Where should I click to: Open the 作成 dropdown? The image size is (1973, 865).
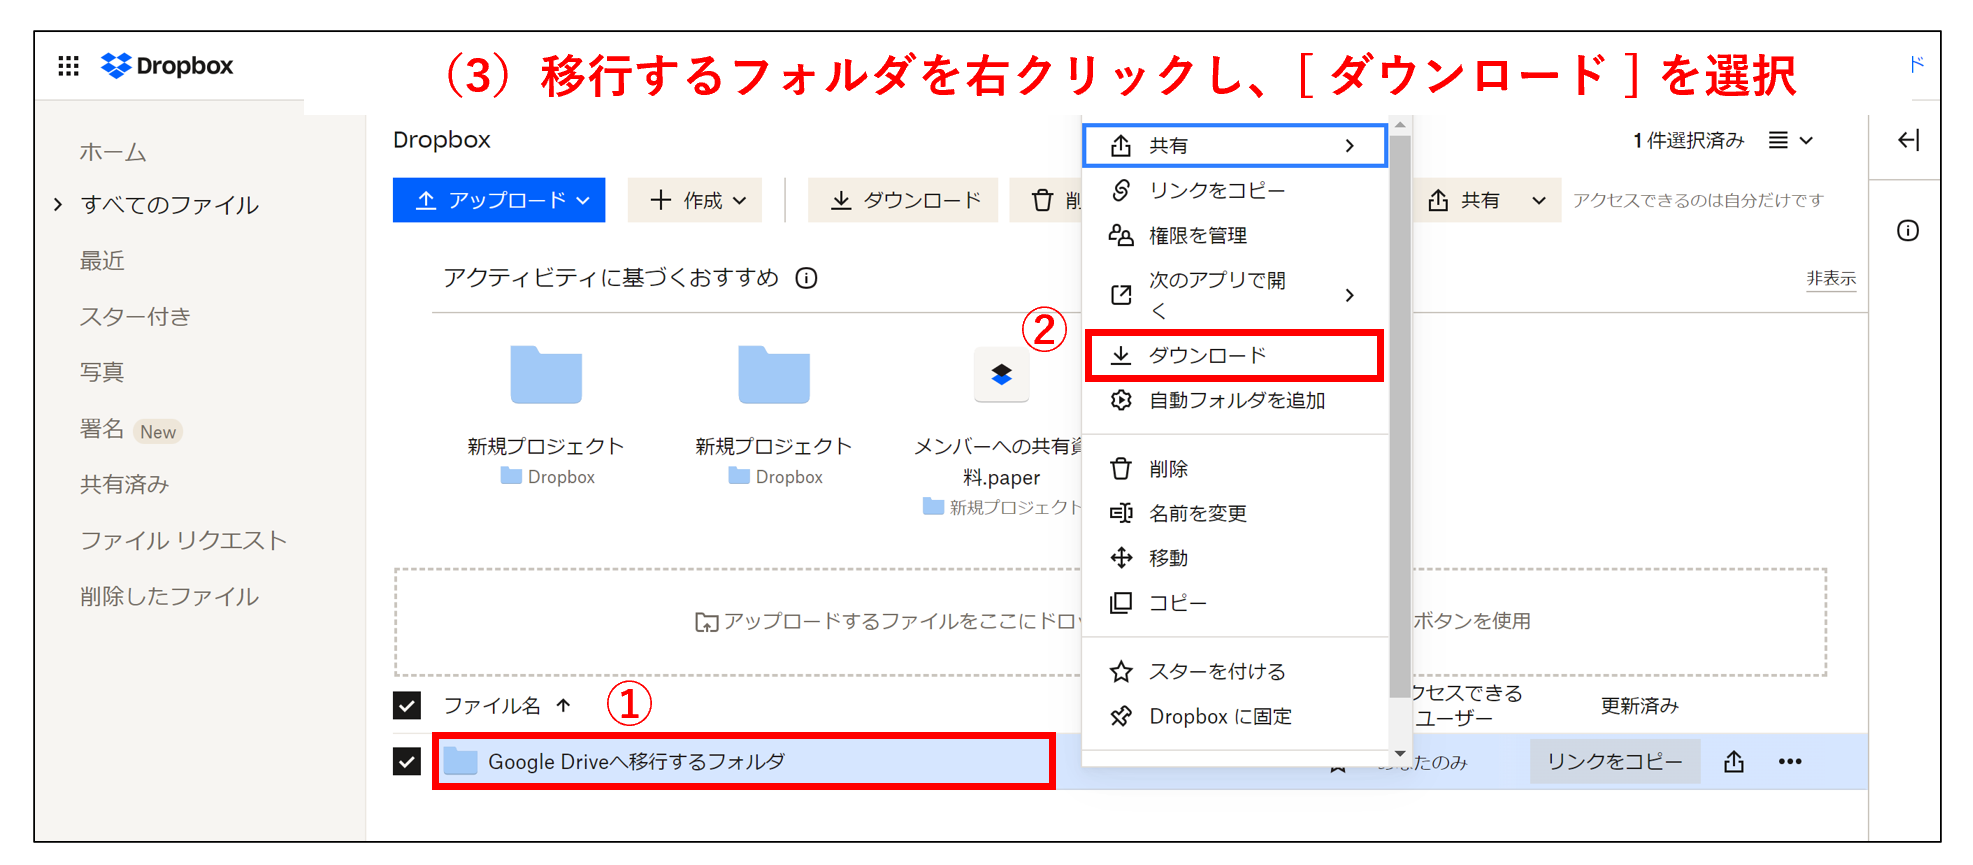coord(695,200)
